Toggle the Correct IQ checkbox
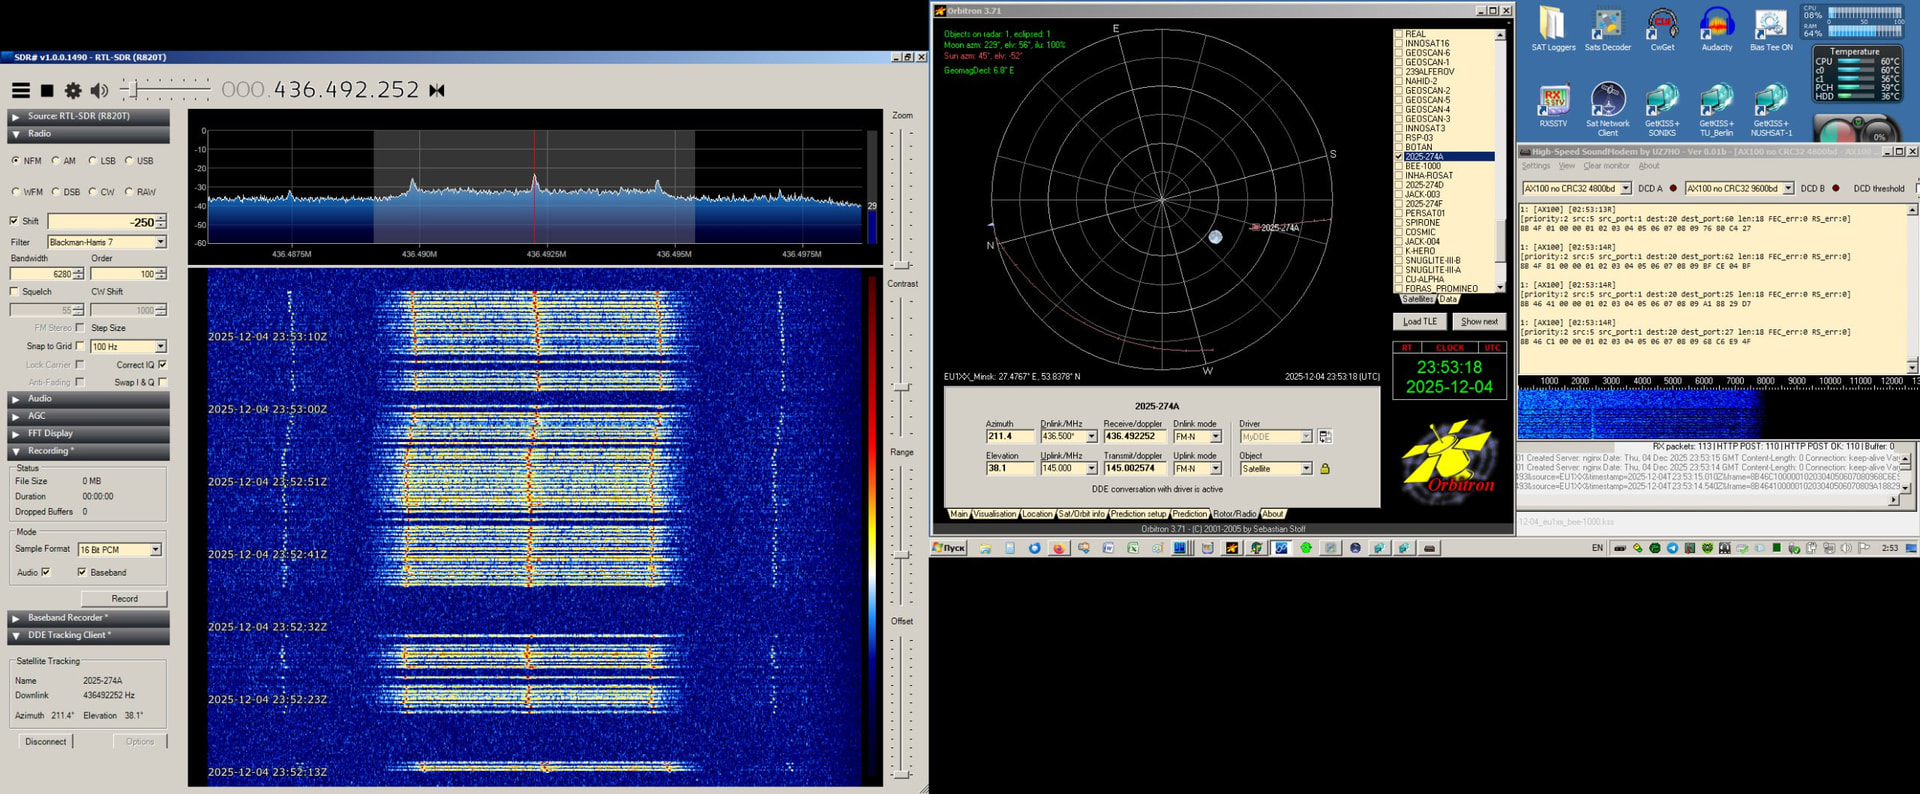This screenshot has height=794, width=1920. [162, 365]
